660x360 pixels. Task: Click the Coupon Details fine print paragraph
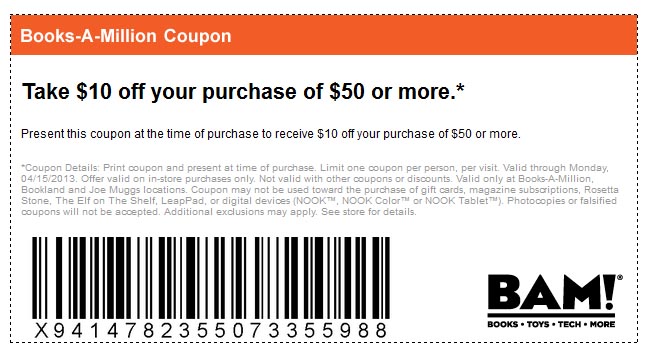[x=319, y=189]
